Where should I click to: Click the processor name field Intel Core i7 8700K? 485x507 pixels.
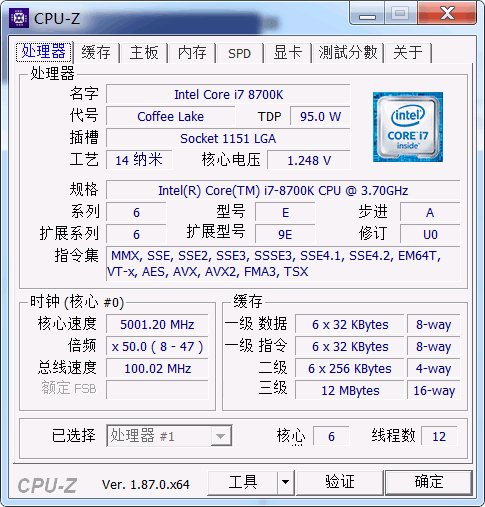[228, 94]
